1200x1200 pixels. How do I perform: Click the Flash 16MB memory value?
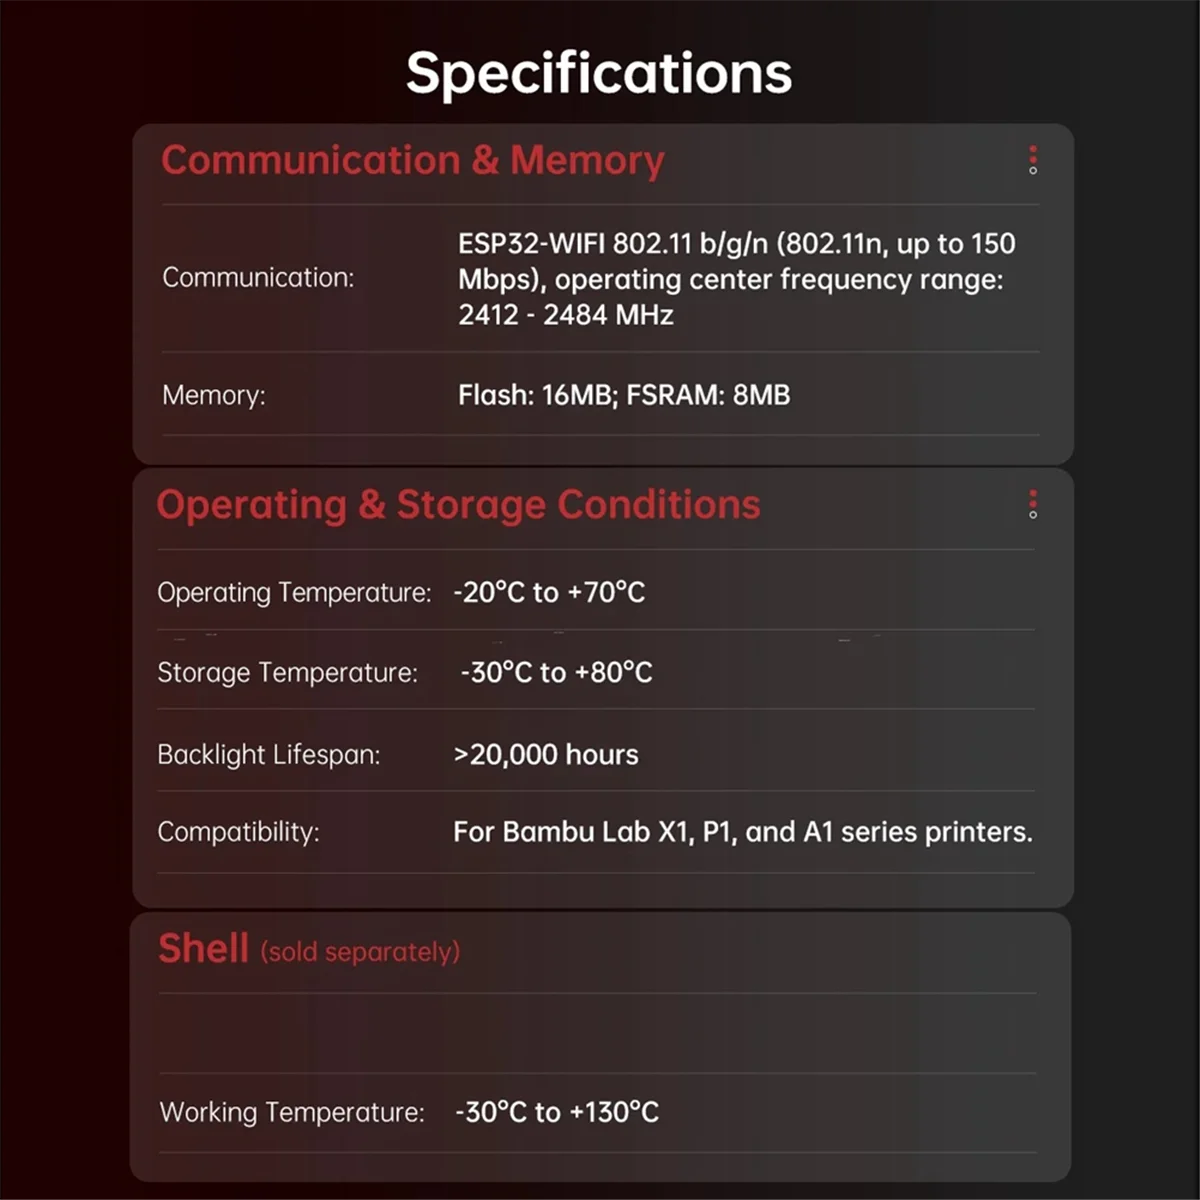click(x=624, y=395)
